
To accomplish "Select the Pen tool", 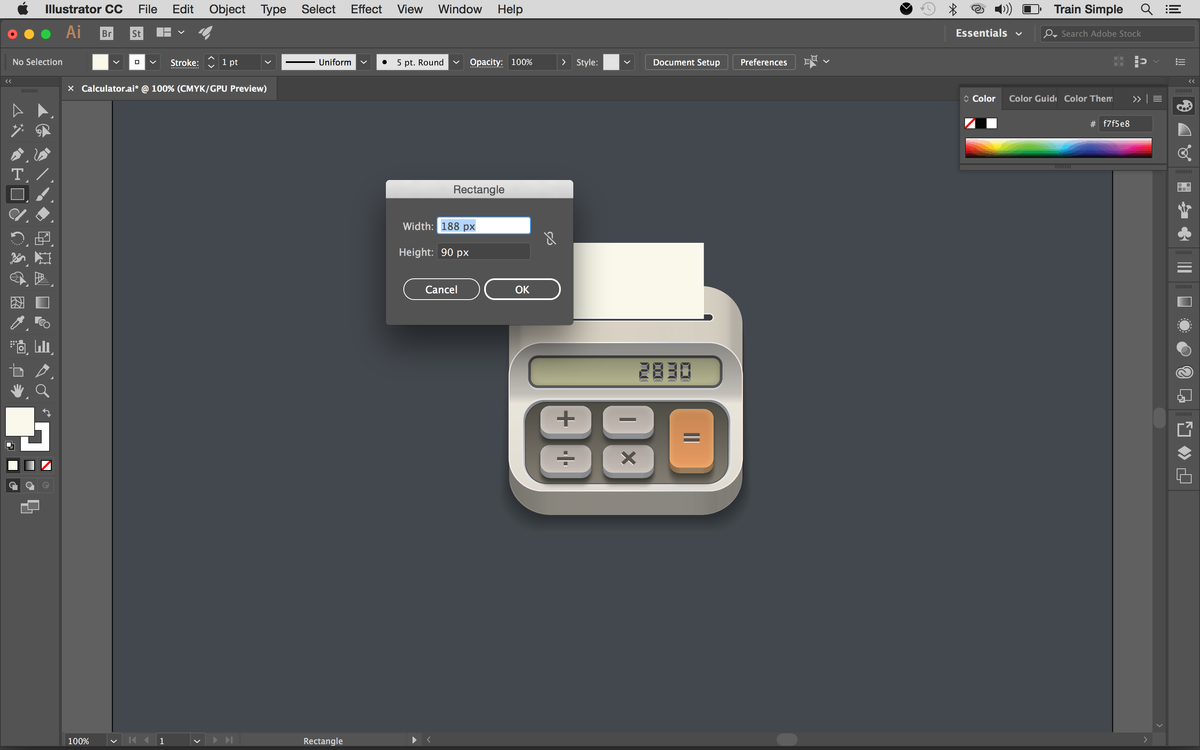I will point(17,154).
